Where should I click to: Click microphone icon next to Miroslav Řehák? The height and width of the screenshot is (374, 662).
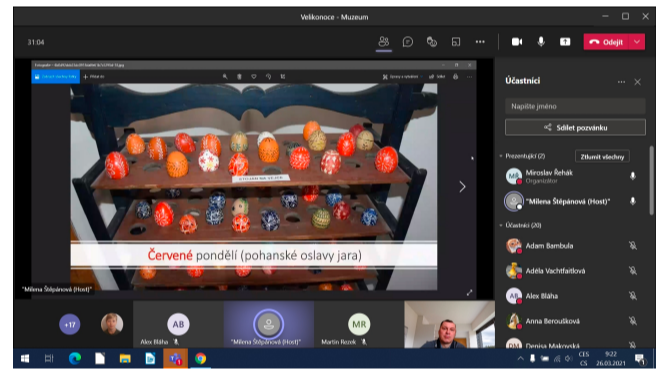click(632, 176)
